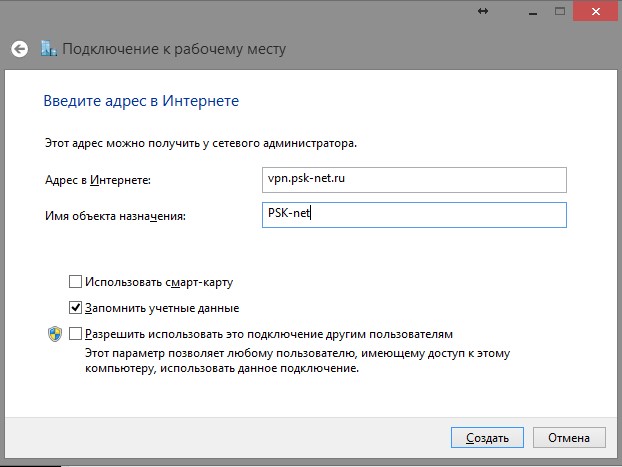Screen dimensions: 622x467
Task: Enable the 'Использовать смарт-карту' checkbox
Action: coord(75,282)
